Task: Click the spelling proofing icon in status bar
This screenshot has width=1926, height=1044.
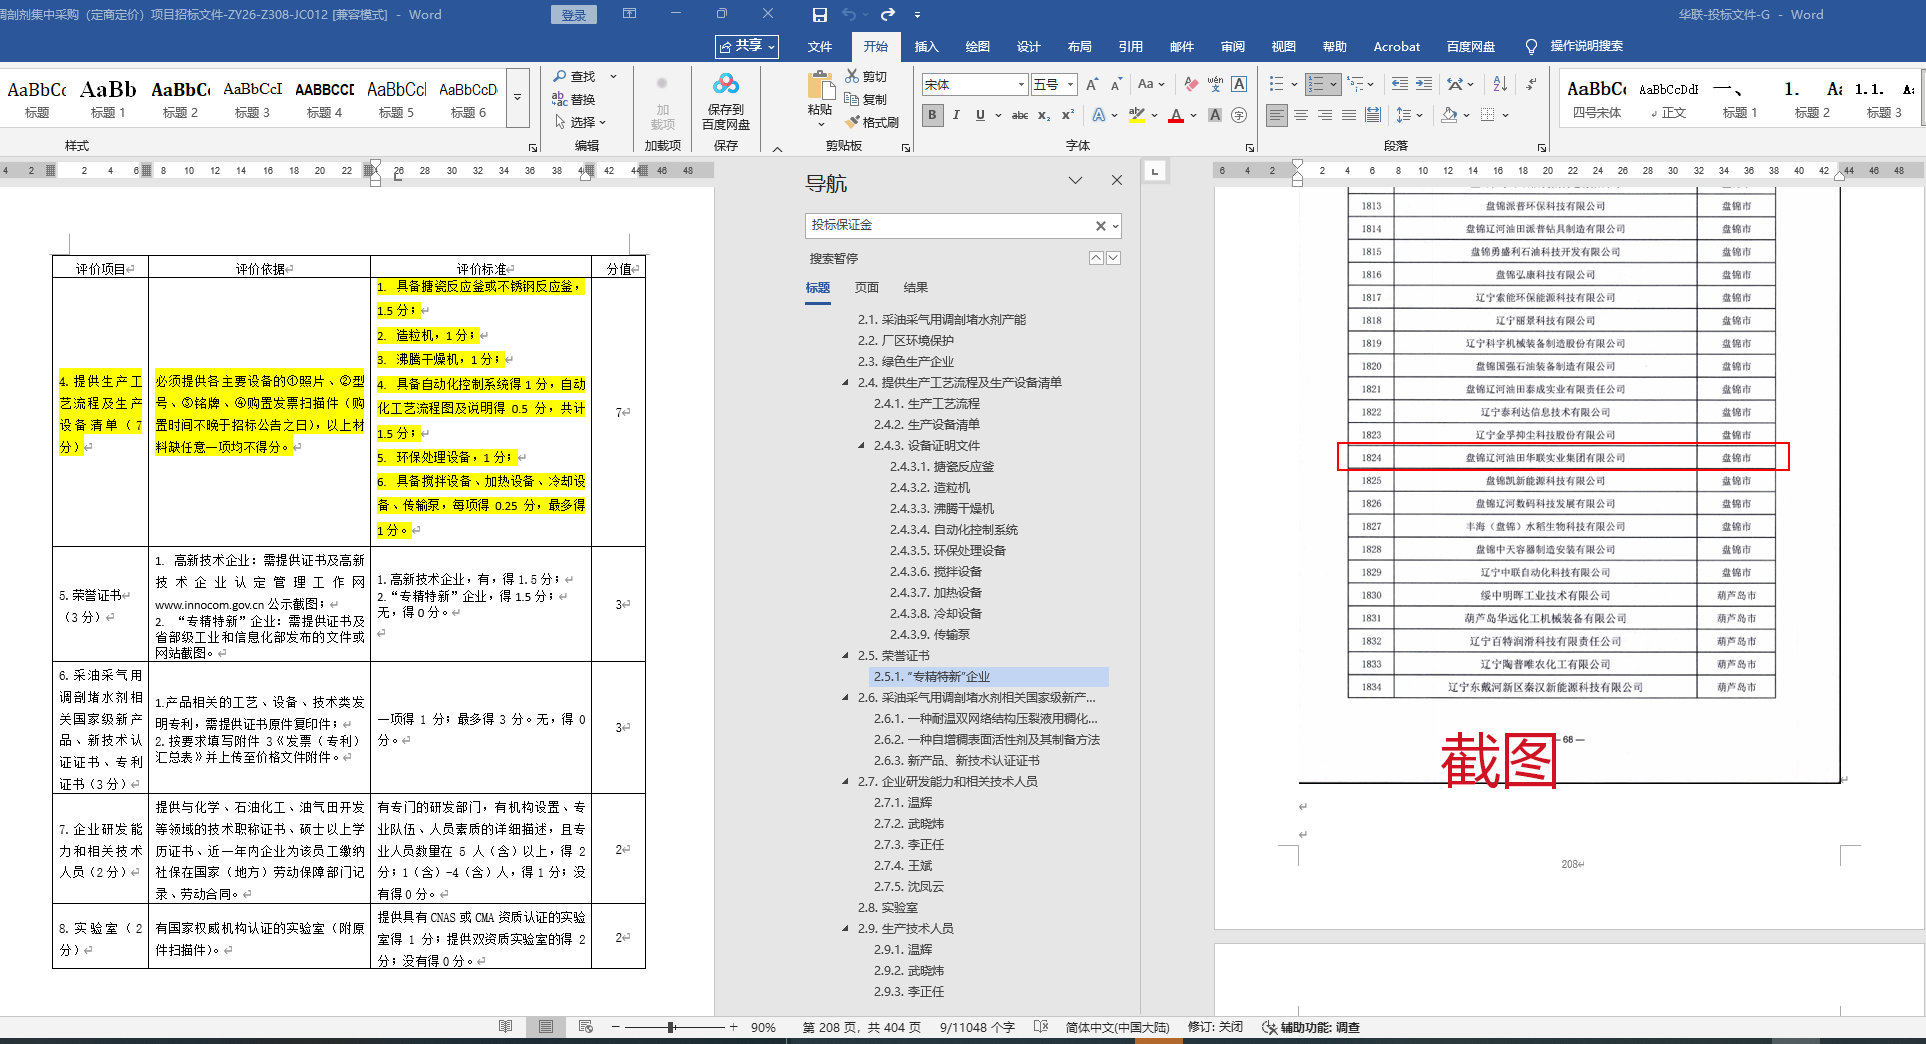Action: (1041, 1027)
